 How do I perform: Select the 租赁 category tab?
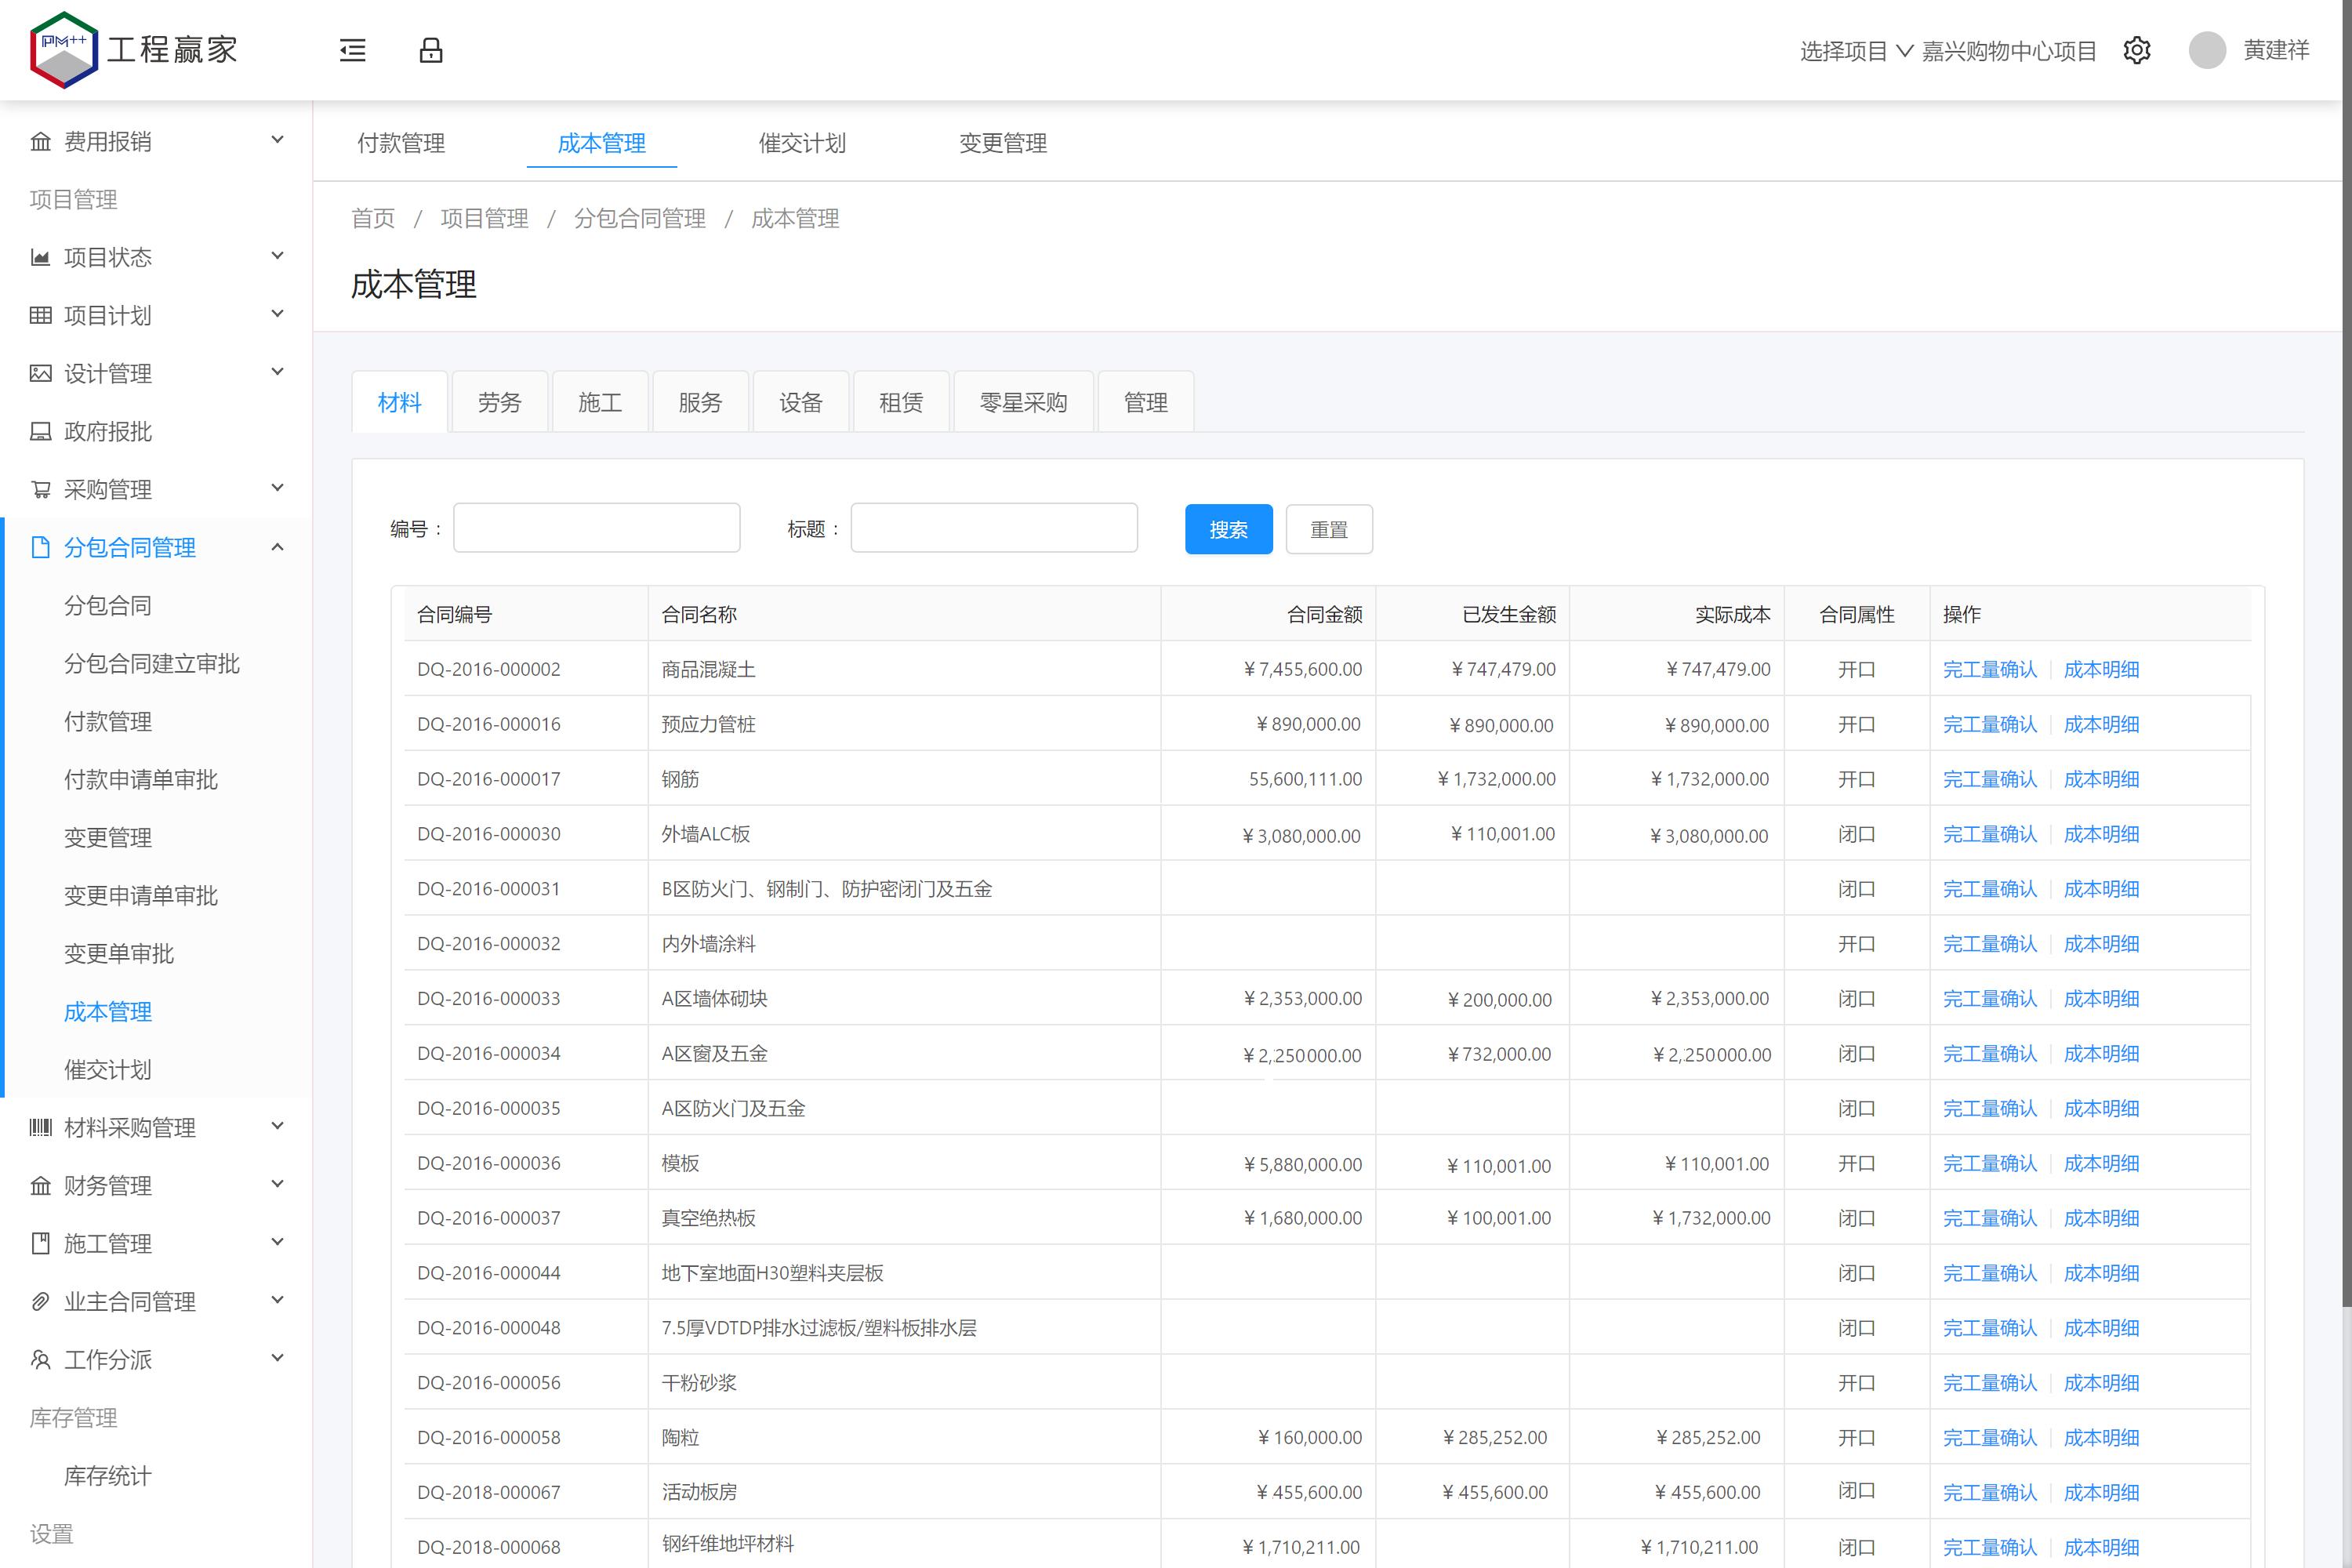[901, 402]
